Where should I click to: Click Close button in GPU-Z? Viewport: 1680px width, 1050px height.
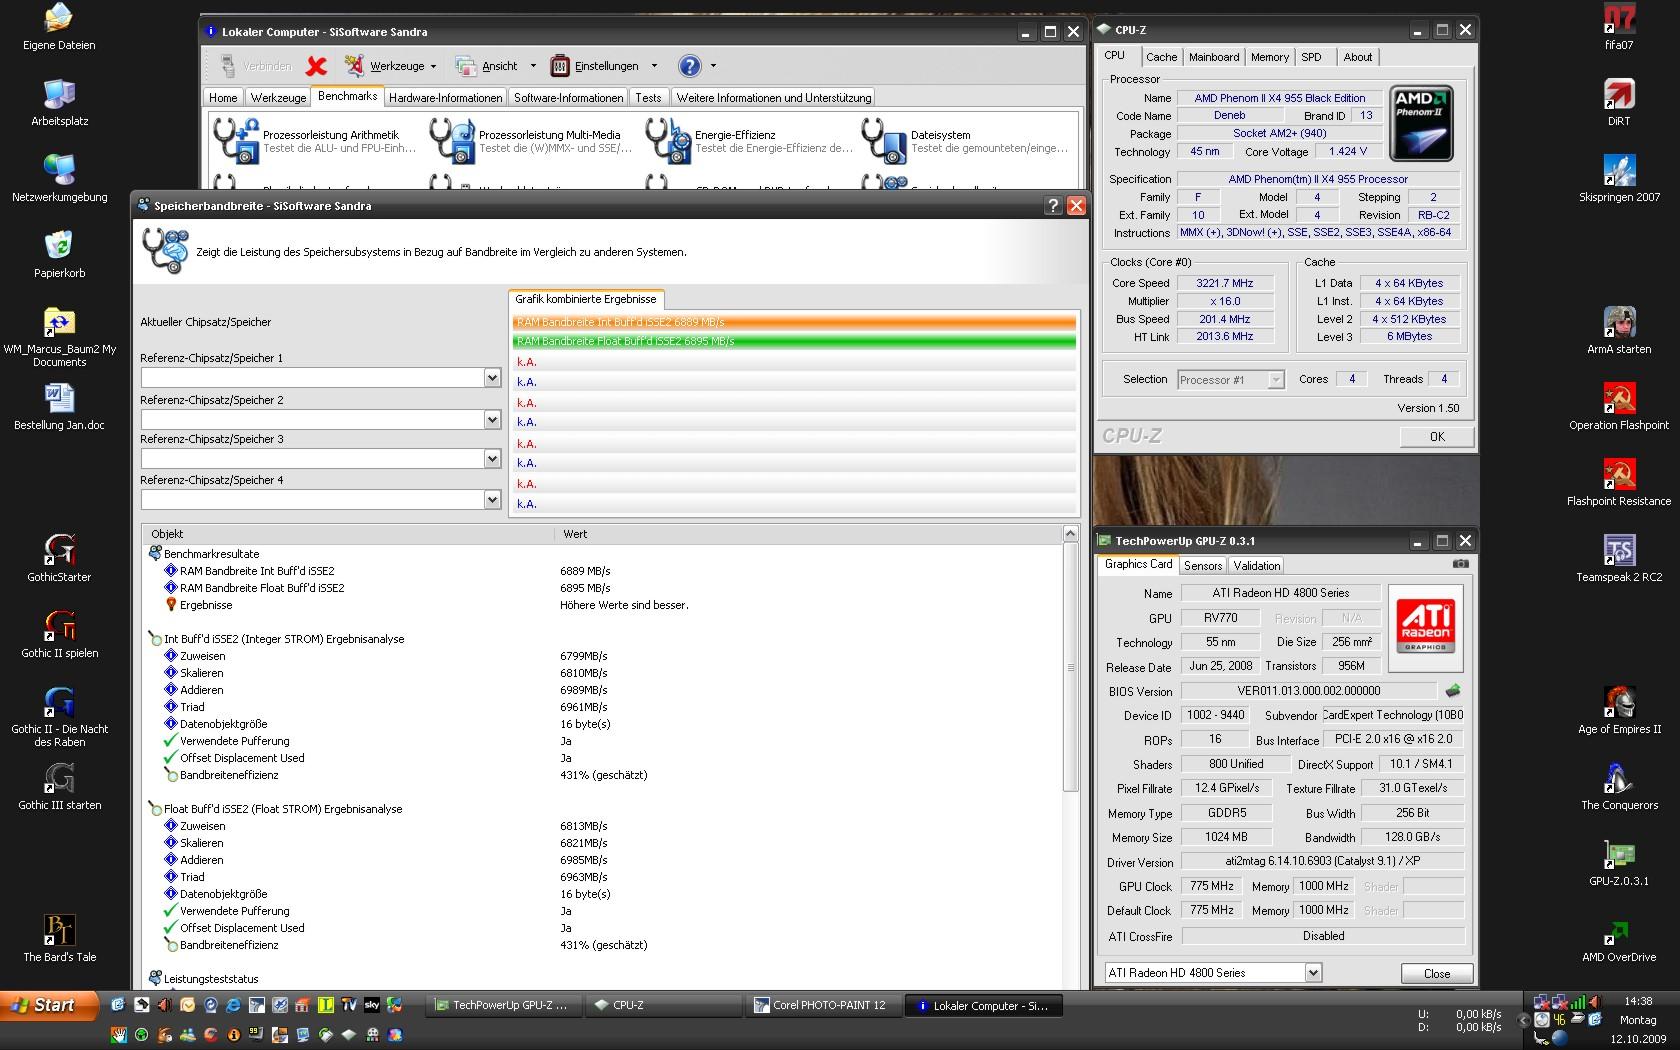pyautogui.click(x=1437, y=974)
